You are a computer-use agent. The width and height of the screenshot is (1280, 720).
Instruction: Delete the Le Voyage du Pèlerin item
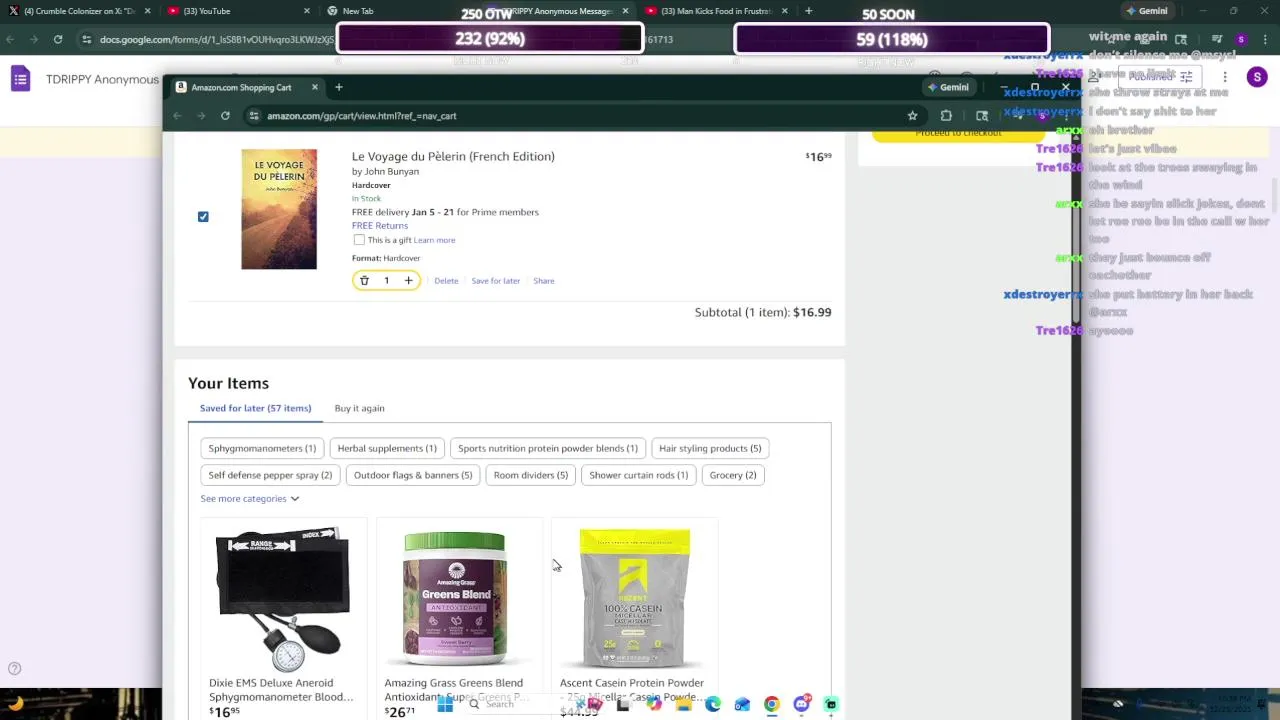(446, 281)
